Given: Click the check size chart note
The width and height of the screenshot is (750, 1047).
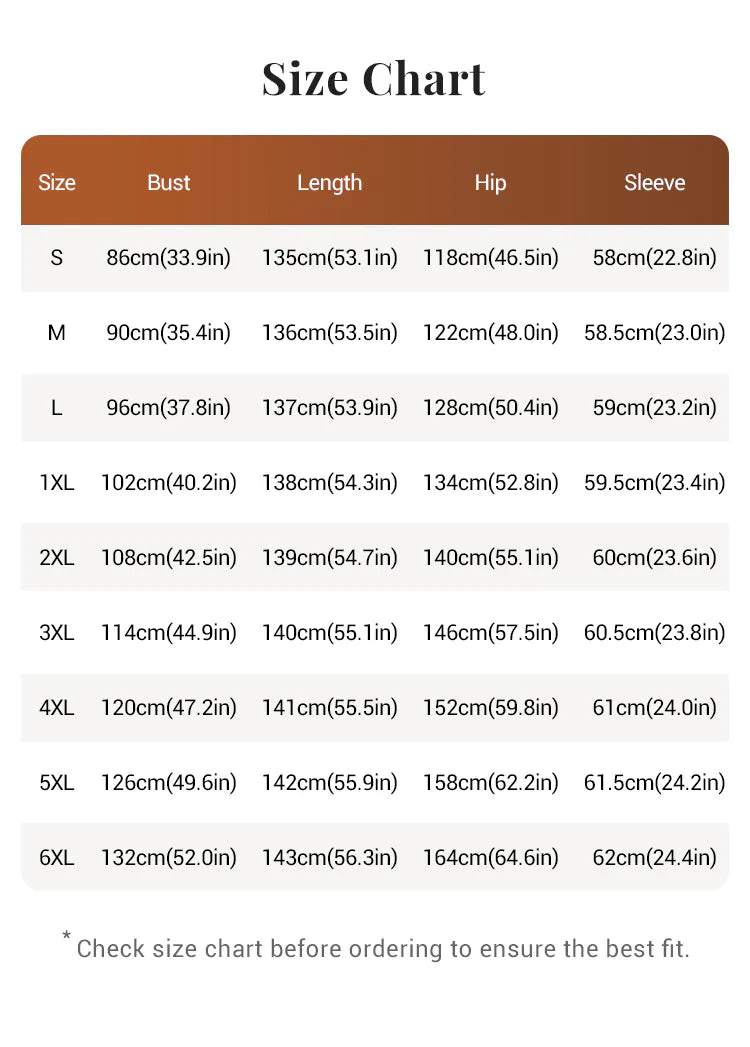Looking at the screenshot, I should [x=376, y=946].
